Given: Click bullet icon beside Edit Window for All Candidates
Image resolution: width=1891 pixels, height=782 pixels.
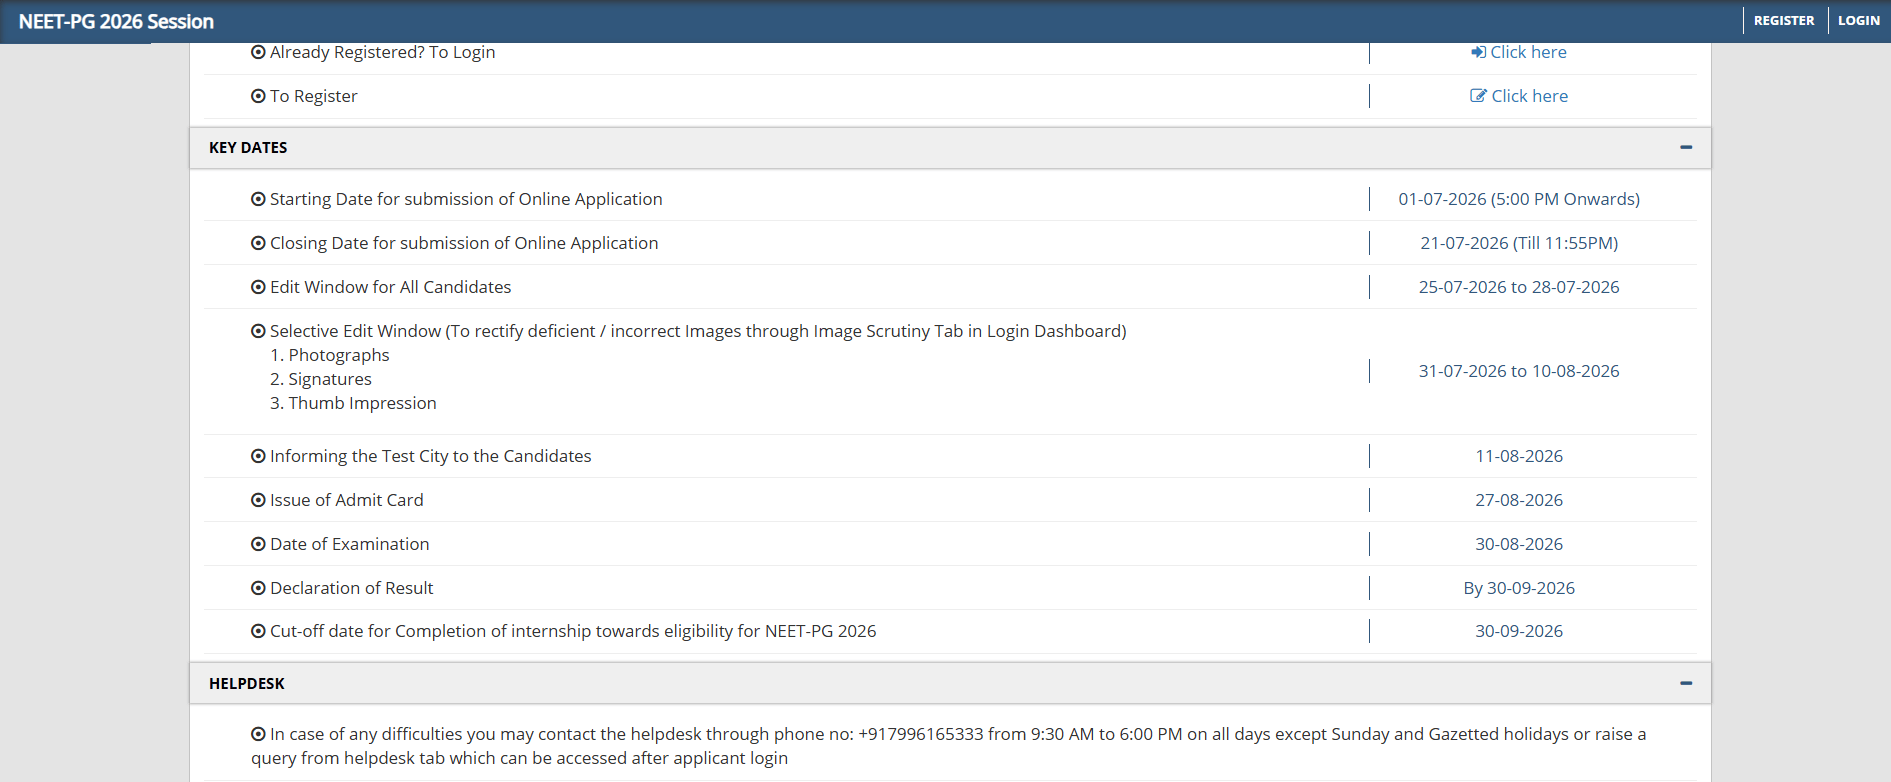Looking at the screenshot, I should click(x=258, y=287).
